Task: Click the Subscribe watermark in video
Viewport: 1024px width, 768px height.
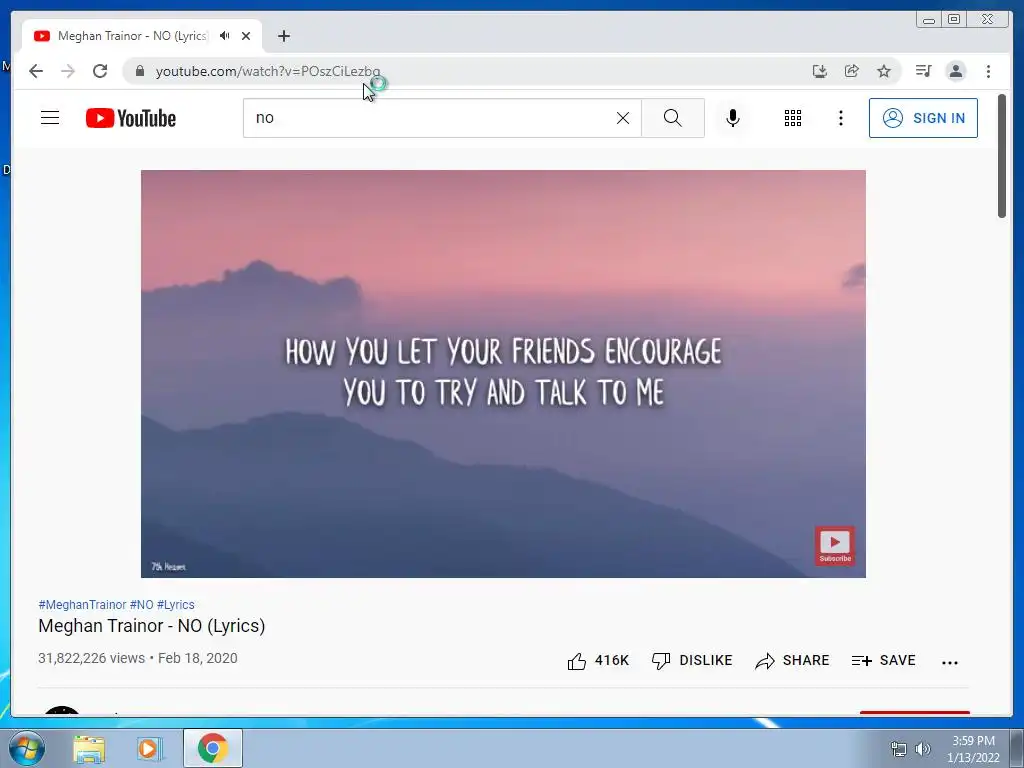Action: click(x=835, y=545)
